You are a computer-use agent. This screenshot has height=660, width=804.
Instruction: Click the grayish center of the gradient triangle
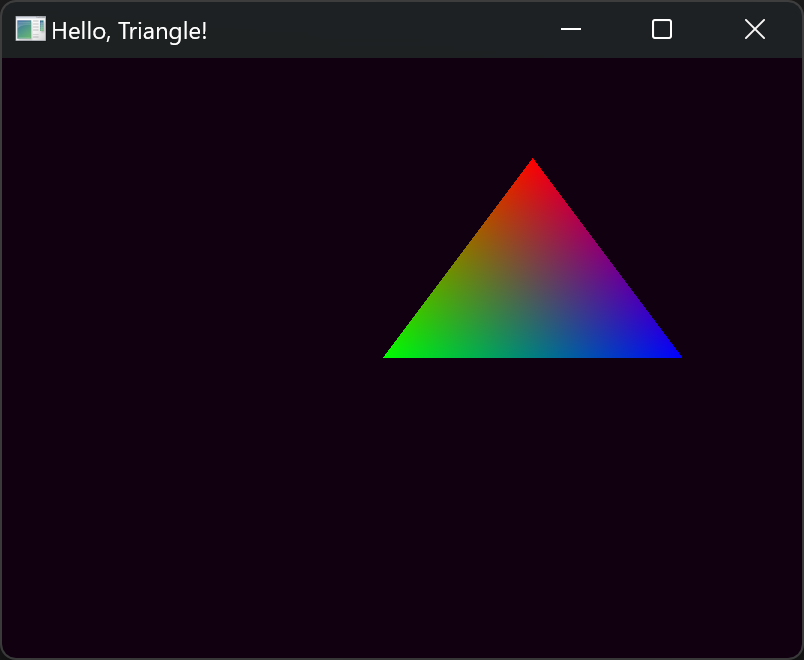(x=533, y=291)
